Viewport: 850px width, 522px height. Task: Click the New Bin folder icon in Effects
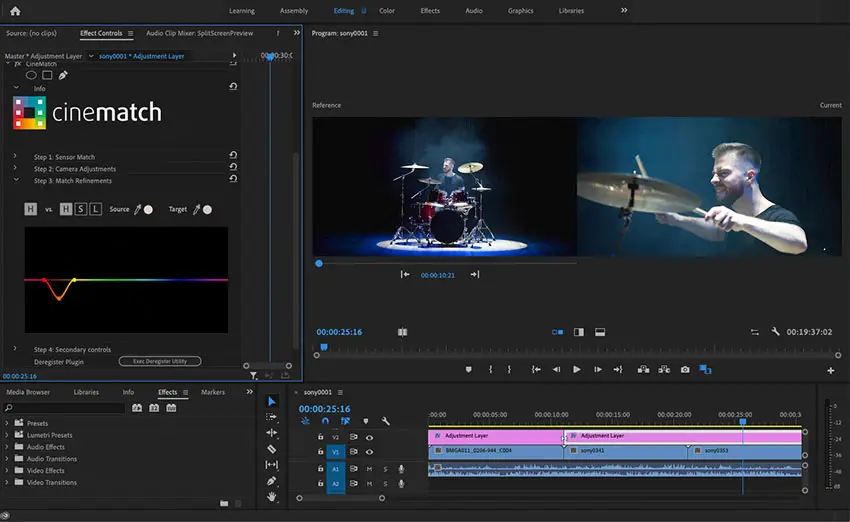pos(224,504)
